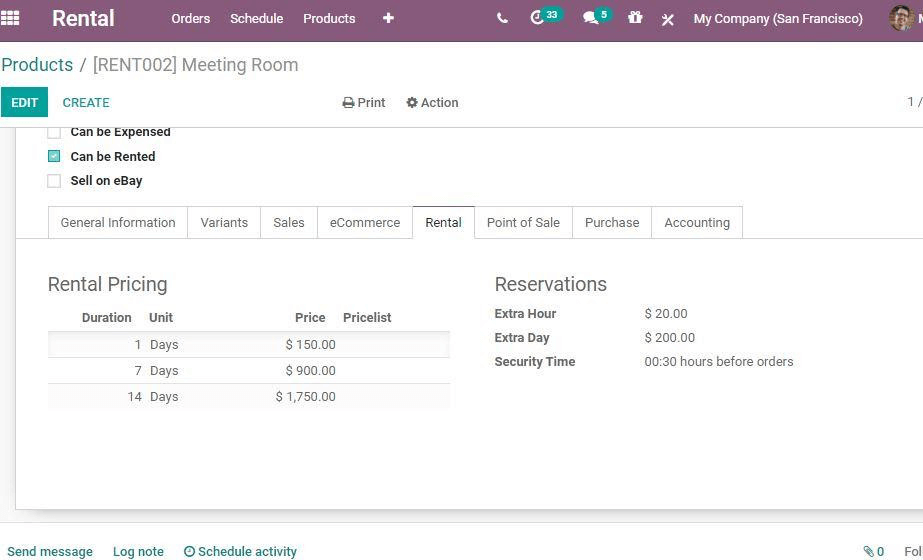The width and height of the screenshot is (923, 560).
Task: Click the user avatar picture
Action: 901,18
